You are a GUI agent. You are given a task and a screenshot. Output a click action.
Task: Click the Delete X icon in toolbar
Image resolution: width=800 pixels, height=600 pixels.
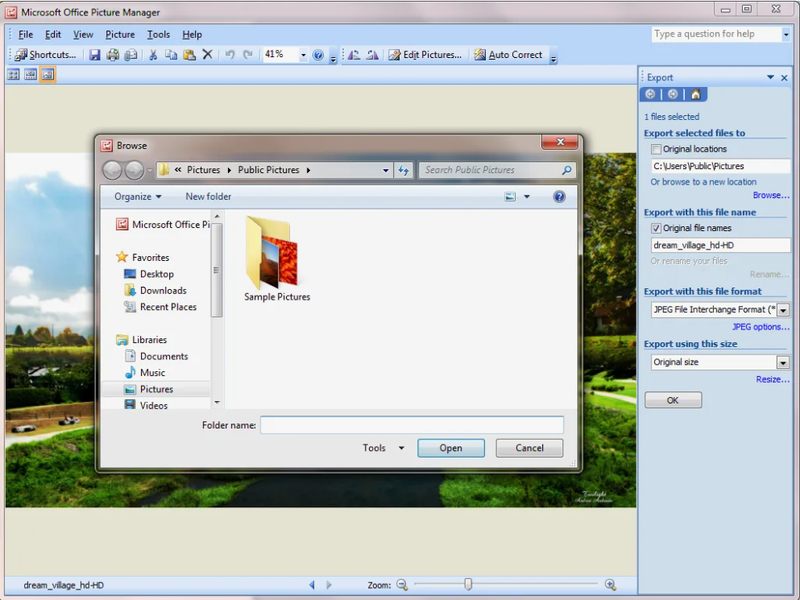[x=208, y=55]
